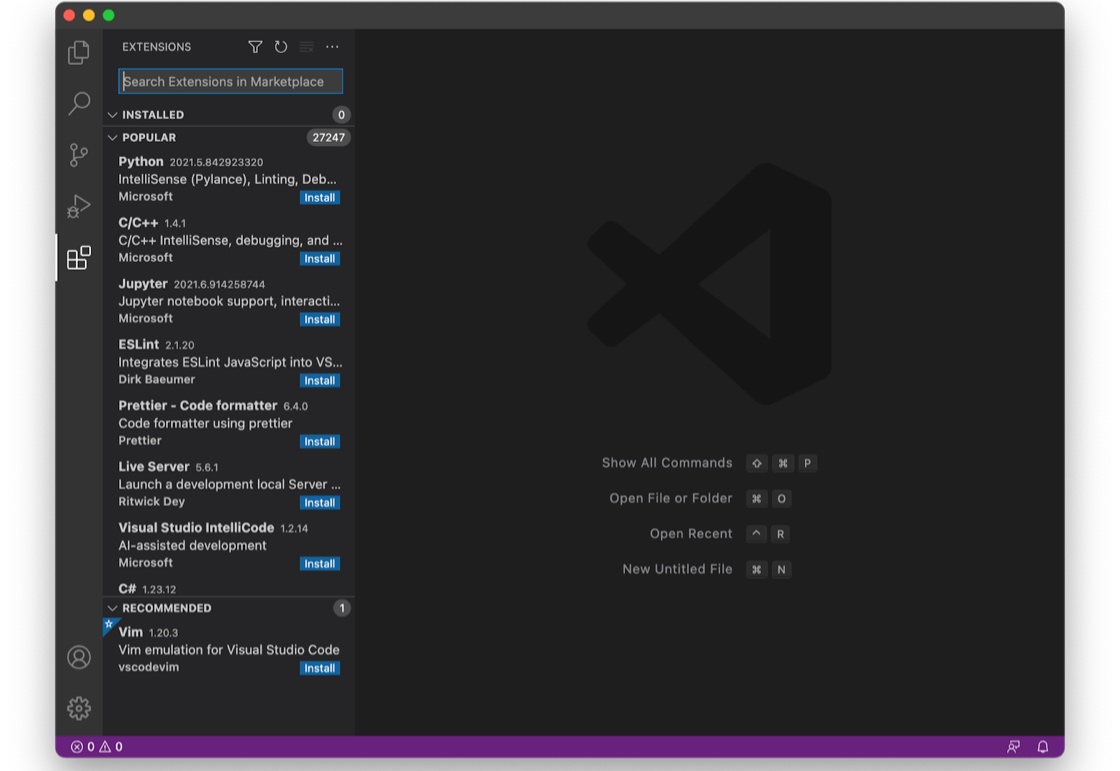Install the Vim extension

click(319, 668)
